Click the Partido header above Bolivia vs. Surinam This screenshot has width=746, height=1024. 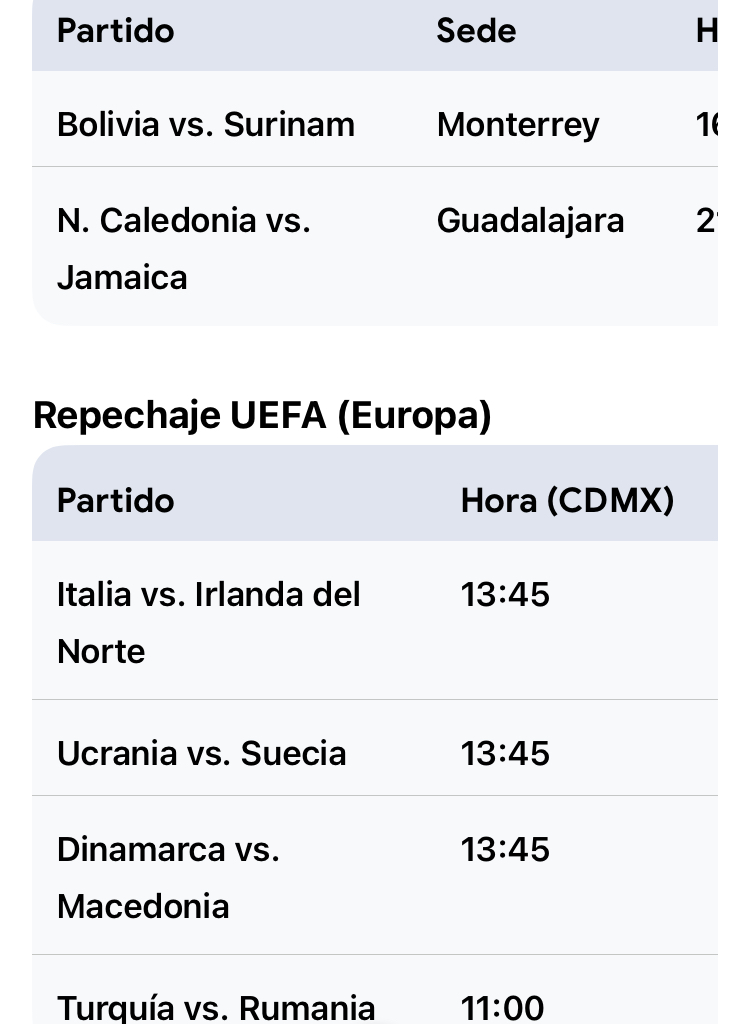click(115, 31)
